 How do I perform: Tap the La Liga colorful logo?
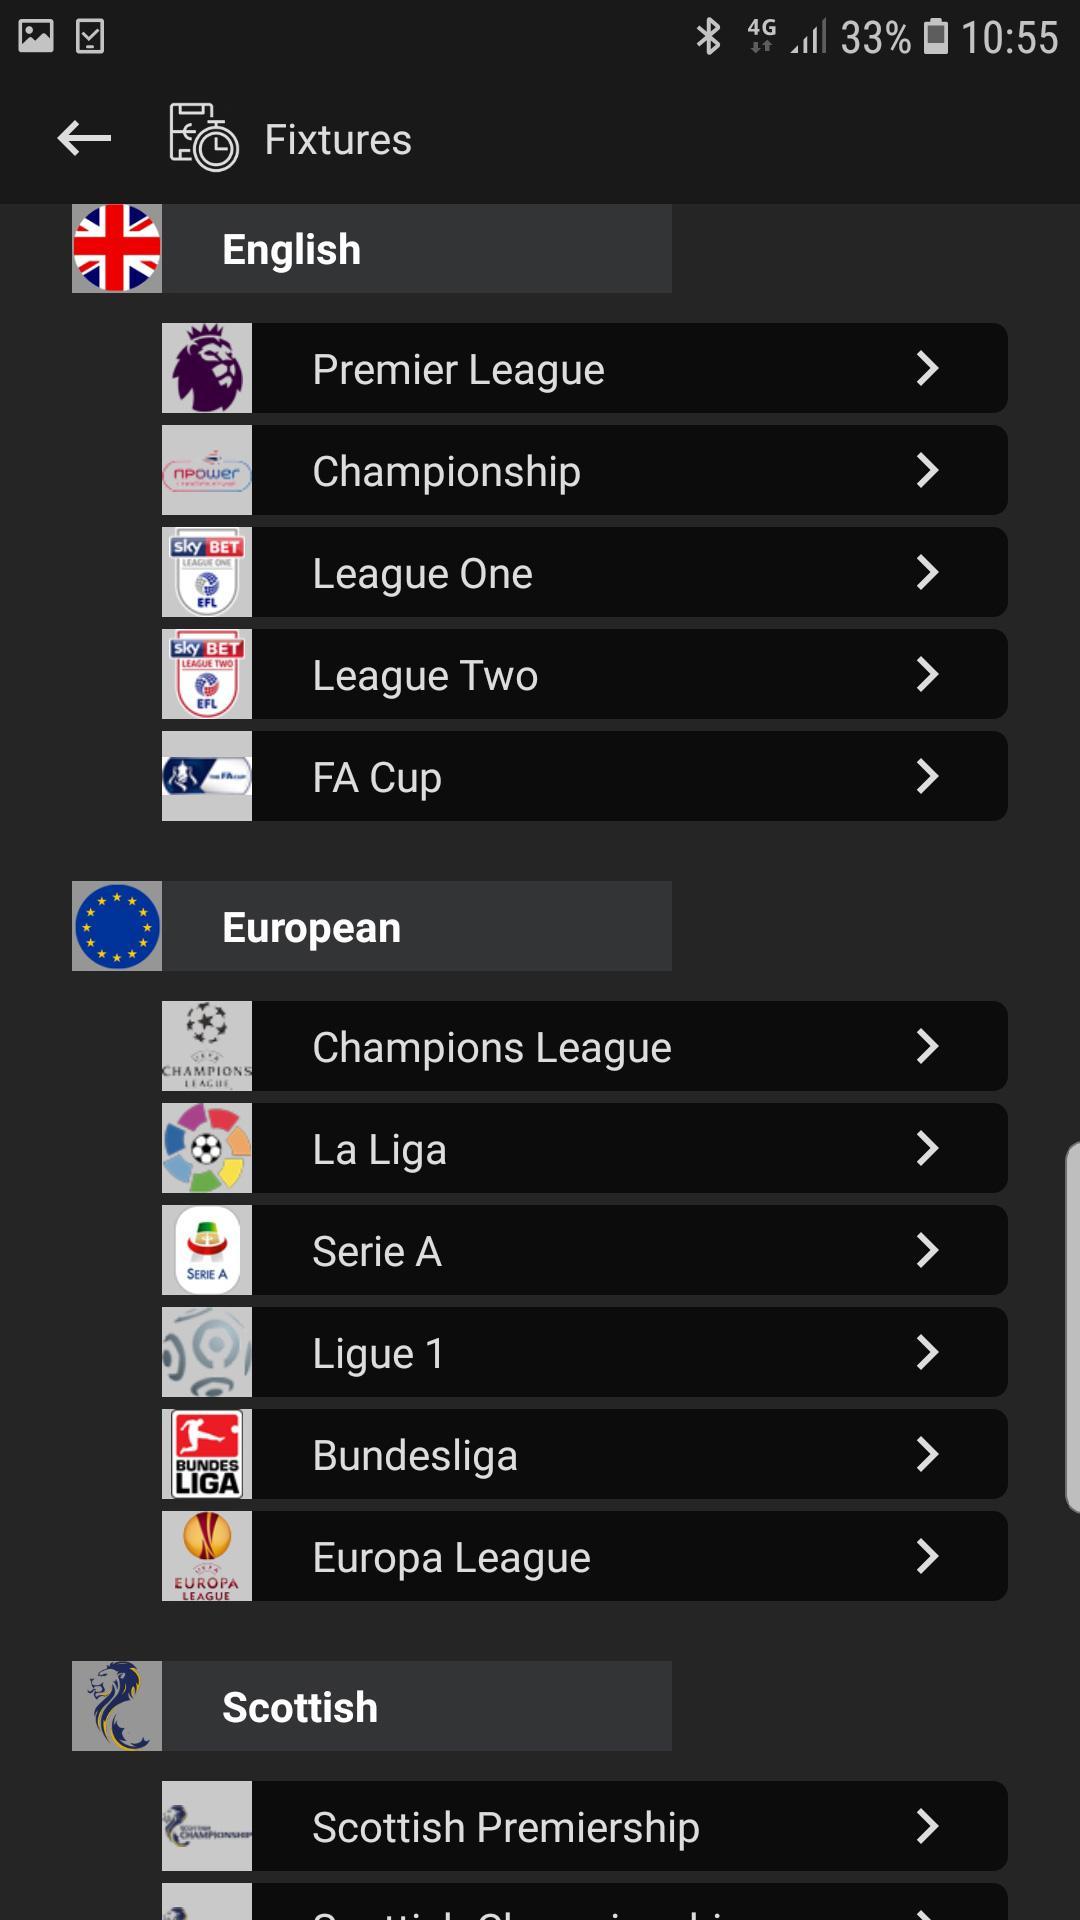(207, 1148)
